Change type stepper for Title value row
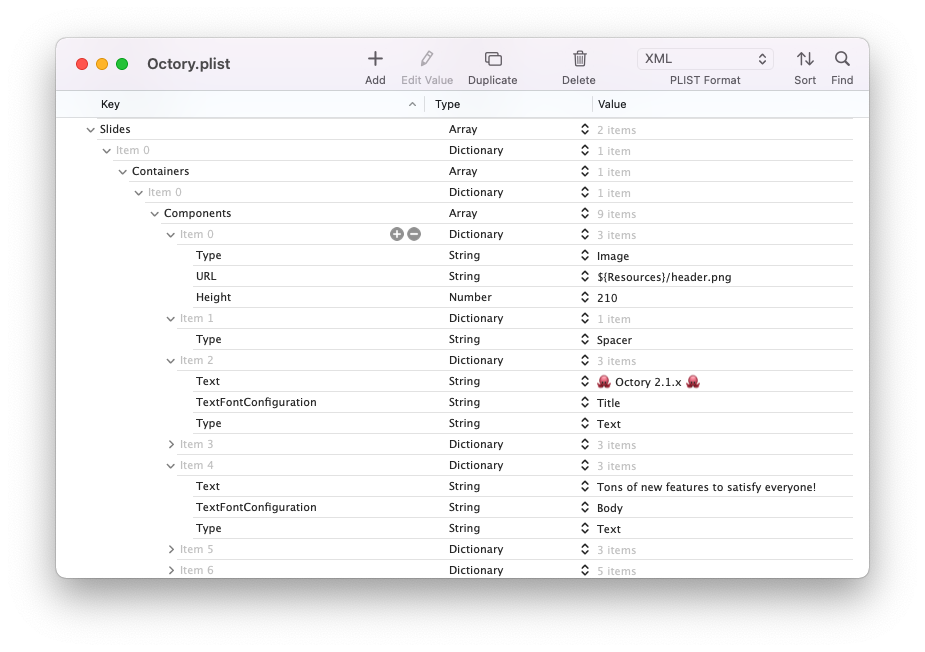This screenshot has height=652, width=925. pyautogui.click(x=585, y=402)
